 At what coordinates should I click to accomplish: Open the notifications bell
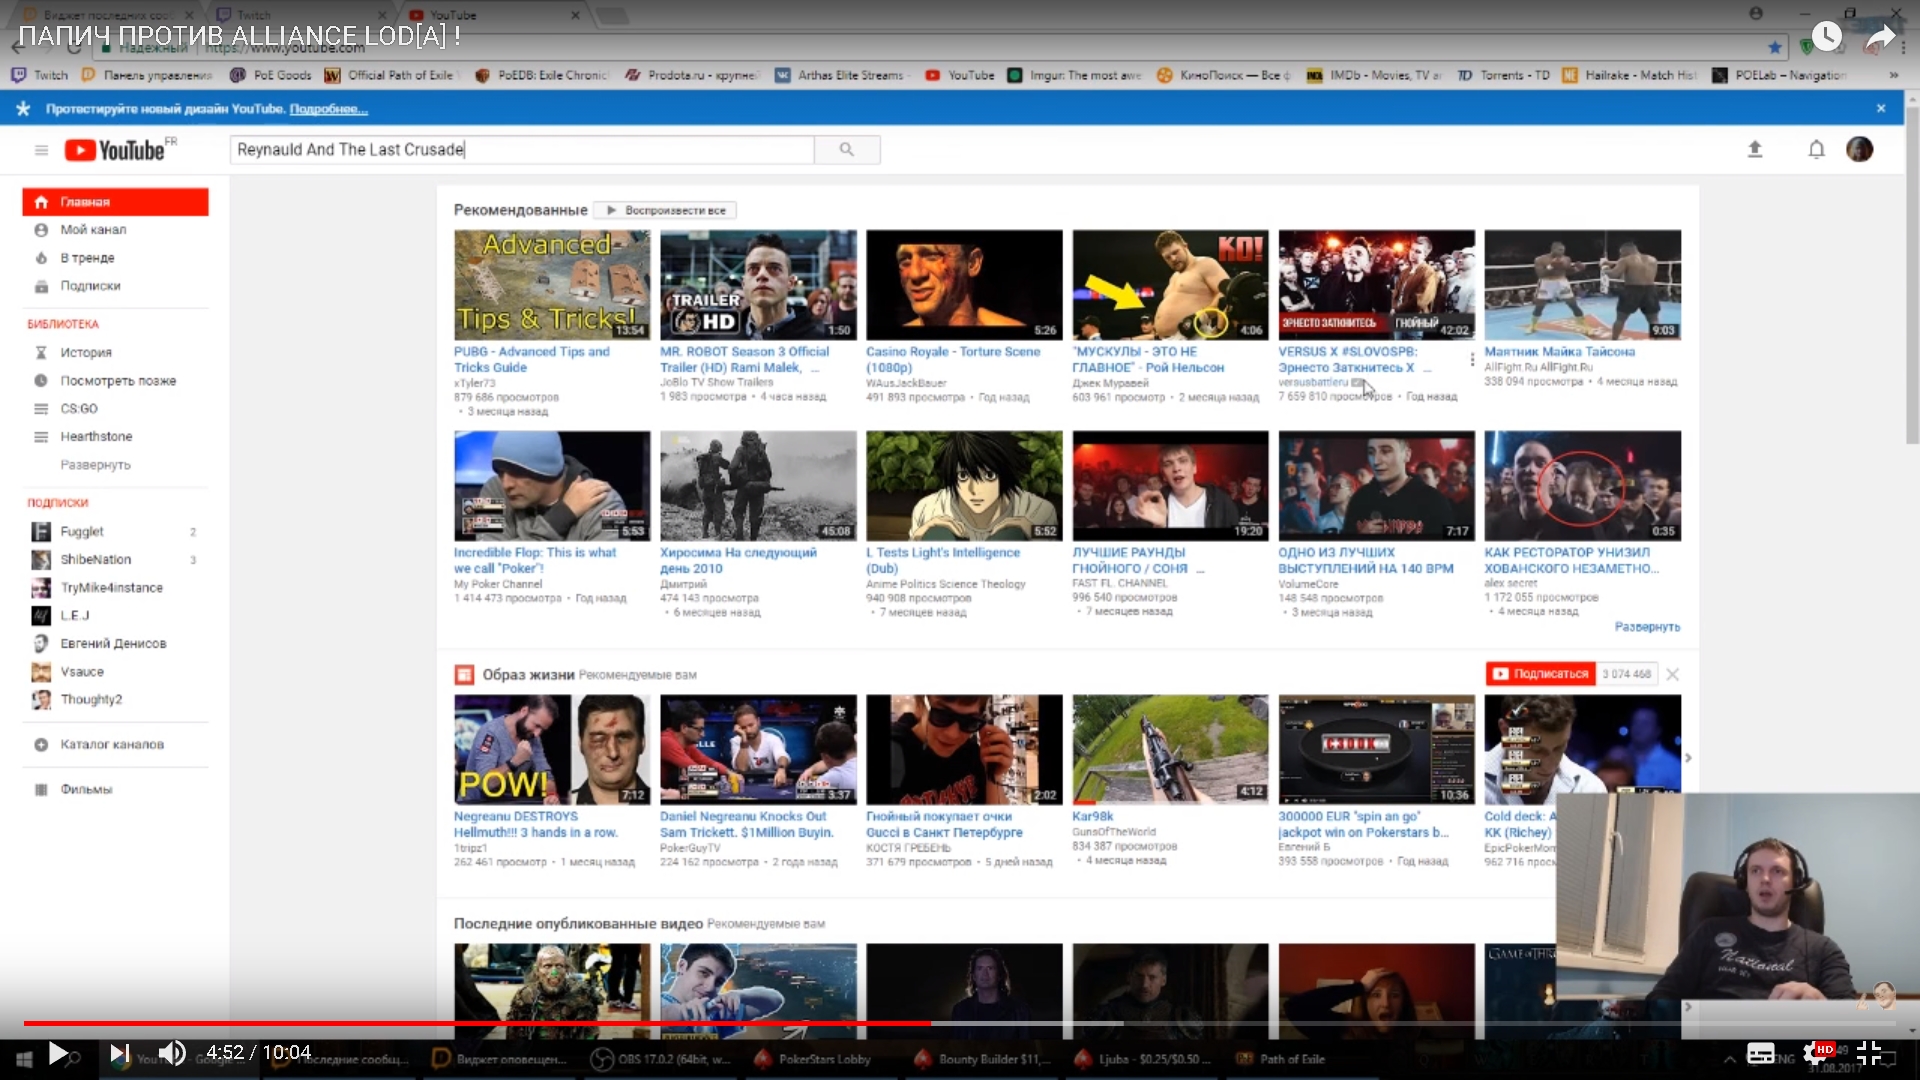point(1816,150)
